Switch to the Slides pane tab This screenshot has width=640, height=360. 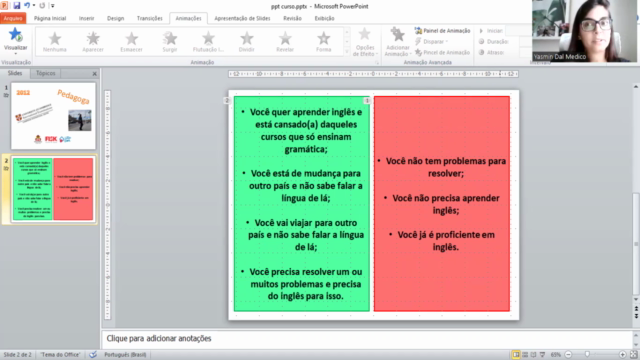[x=15, y=73]
